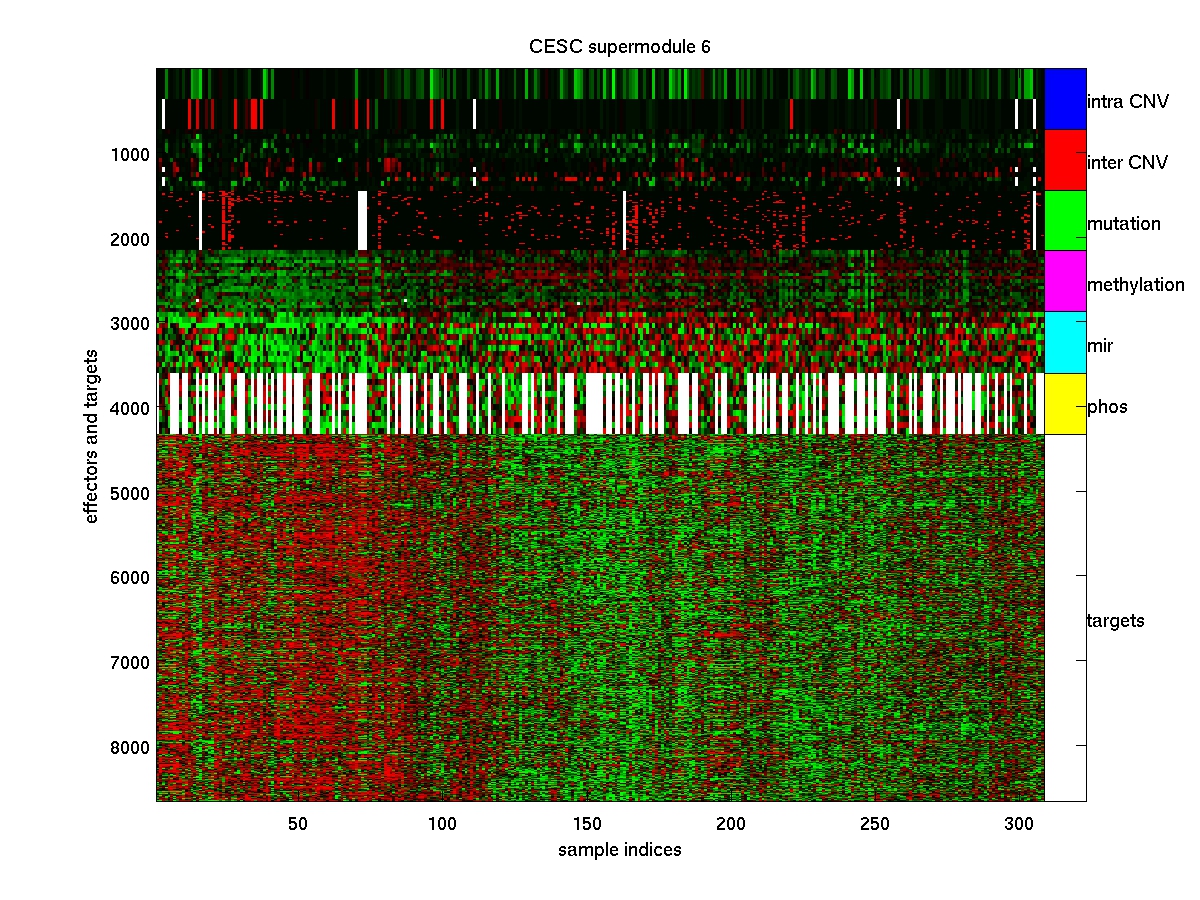Click x-axis tick label 250
Image resolution: width=1200 pixels, height=900 pixels.
875,824
